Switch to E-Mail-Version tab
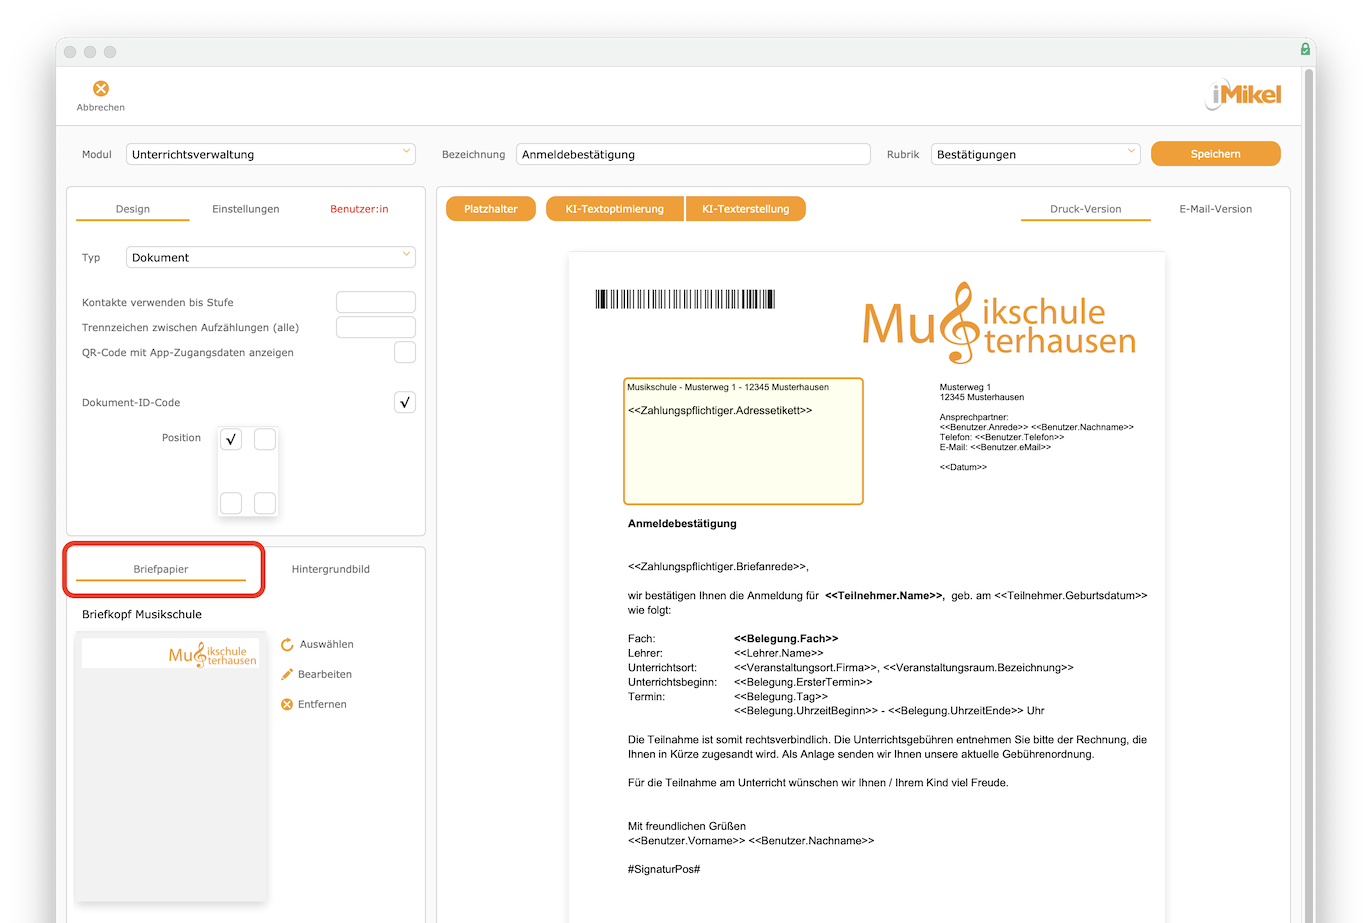The height and width of the screenshot is (923, 1372). (1216, 209)
